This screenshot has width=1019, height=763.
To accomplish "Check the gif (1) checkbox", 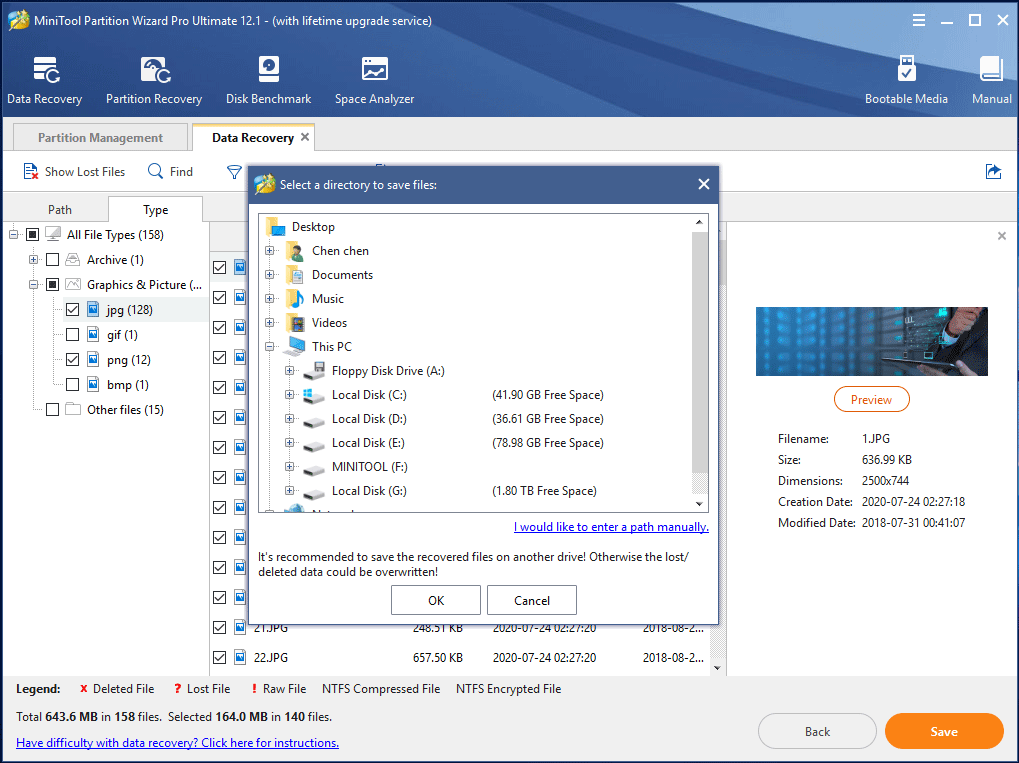I will point(72,335).
